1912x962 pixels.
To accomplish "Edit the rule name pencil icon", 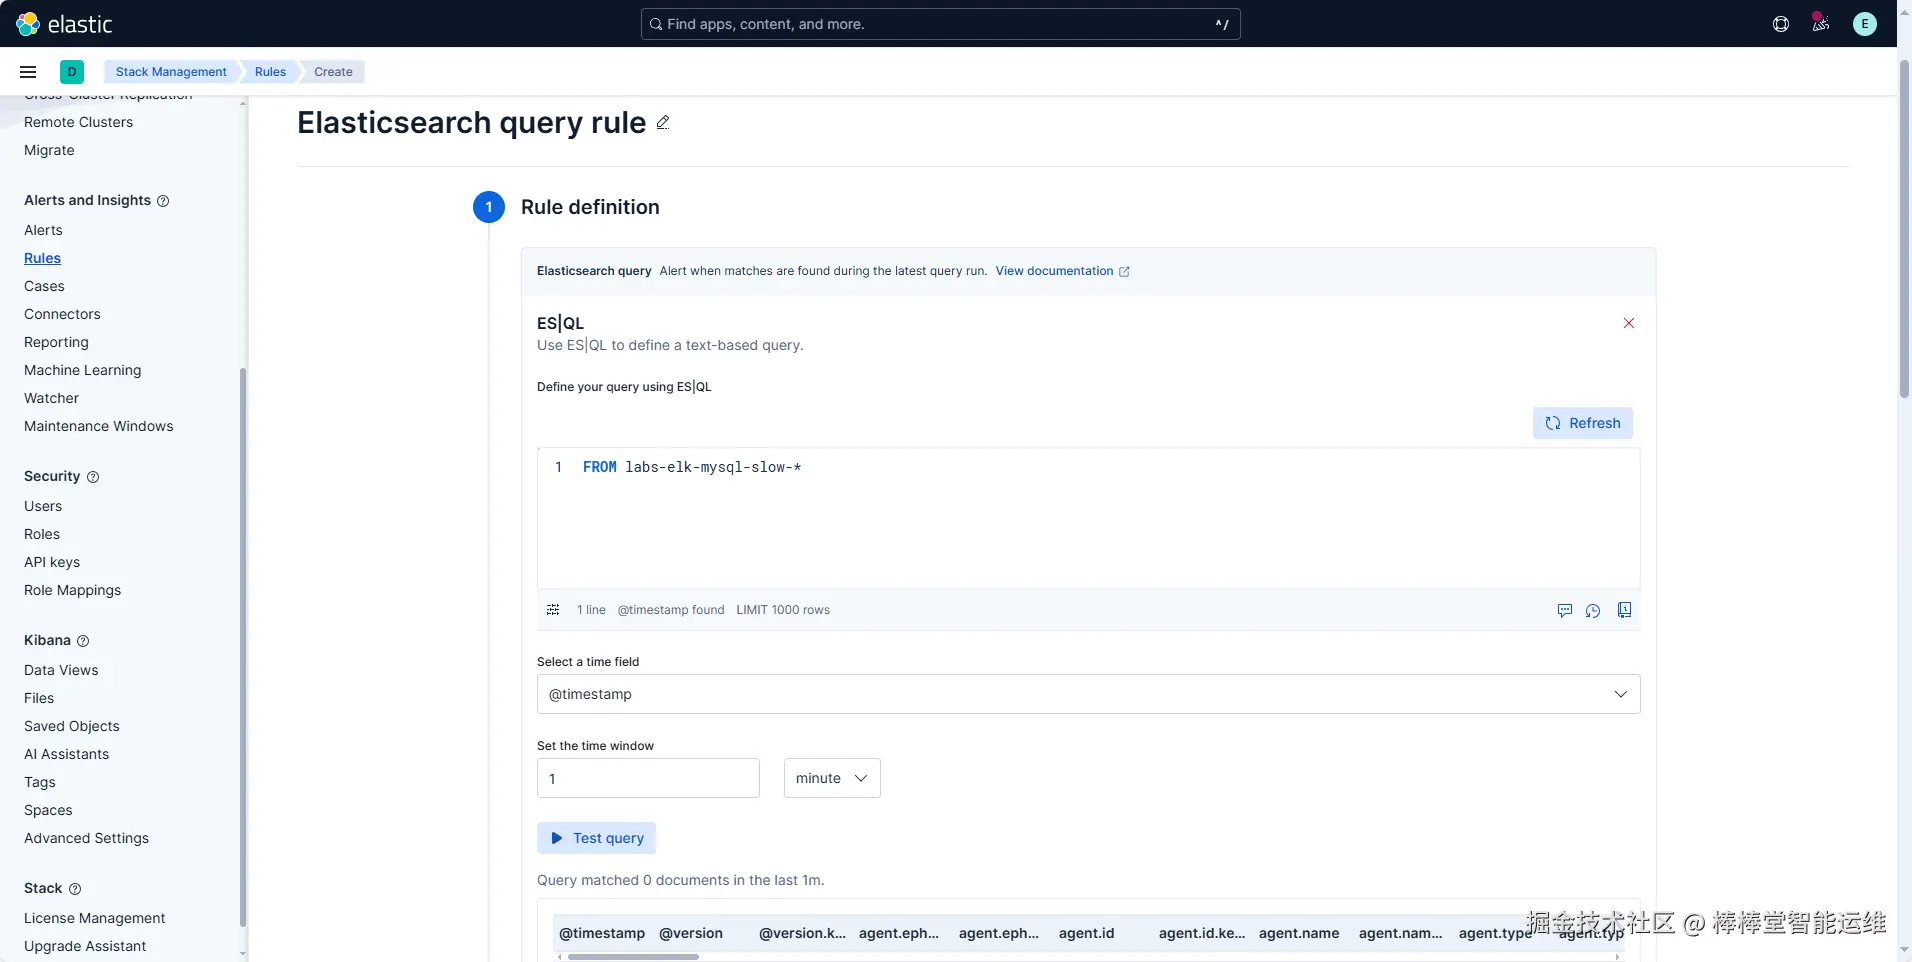I will (663, 122).
